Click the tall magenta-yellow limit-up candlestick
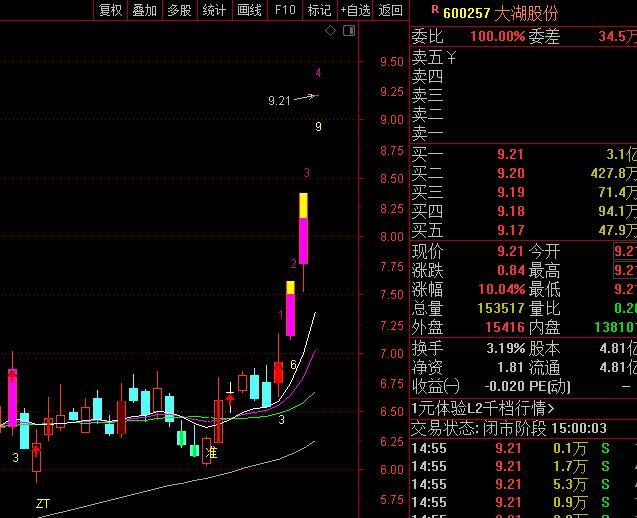This screenshot has width=637, height=518. tap(303, 228)
